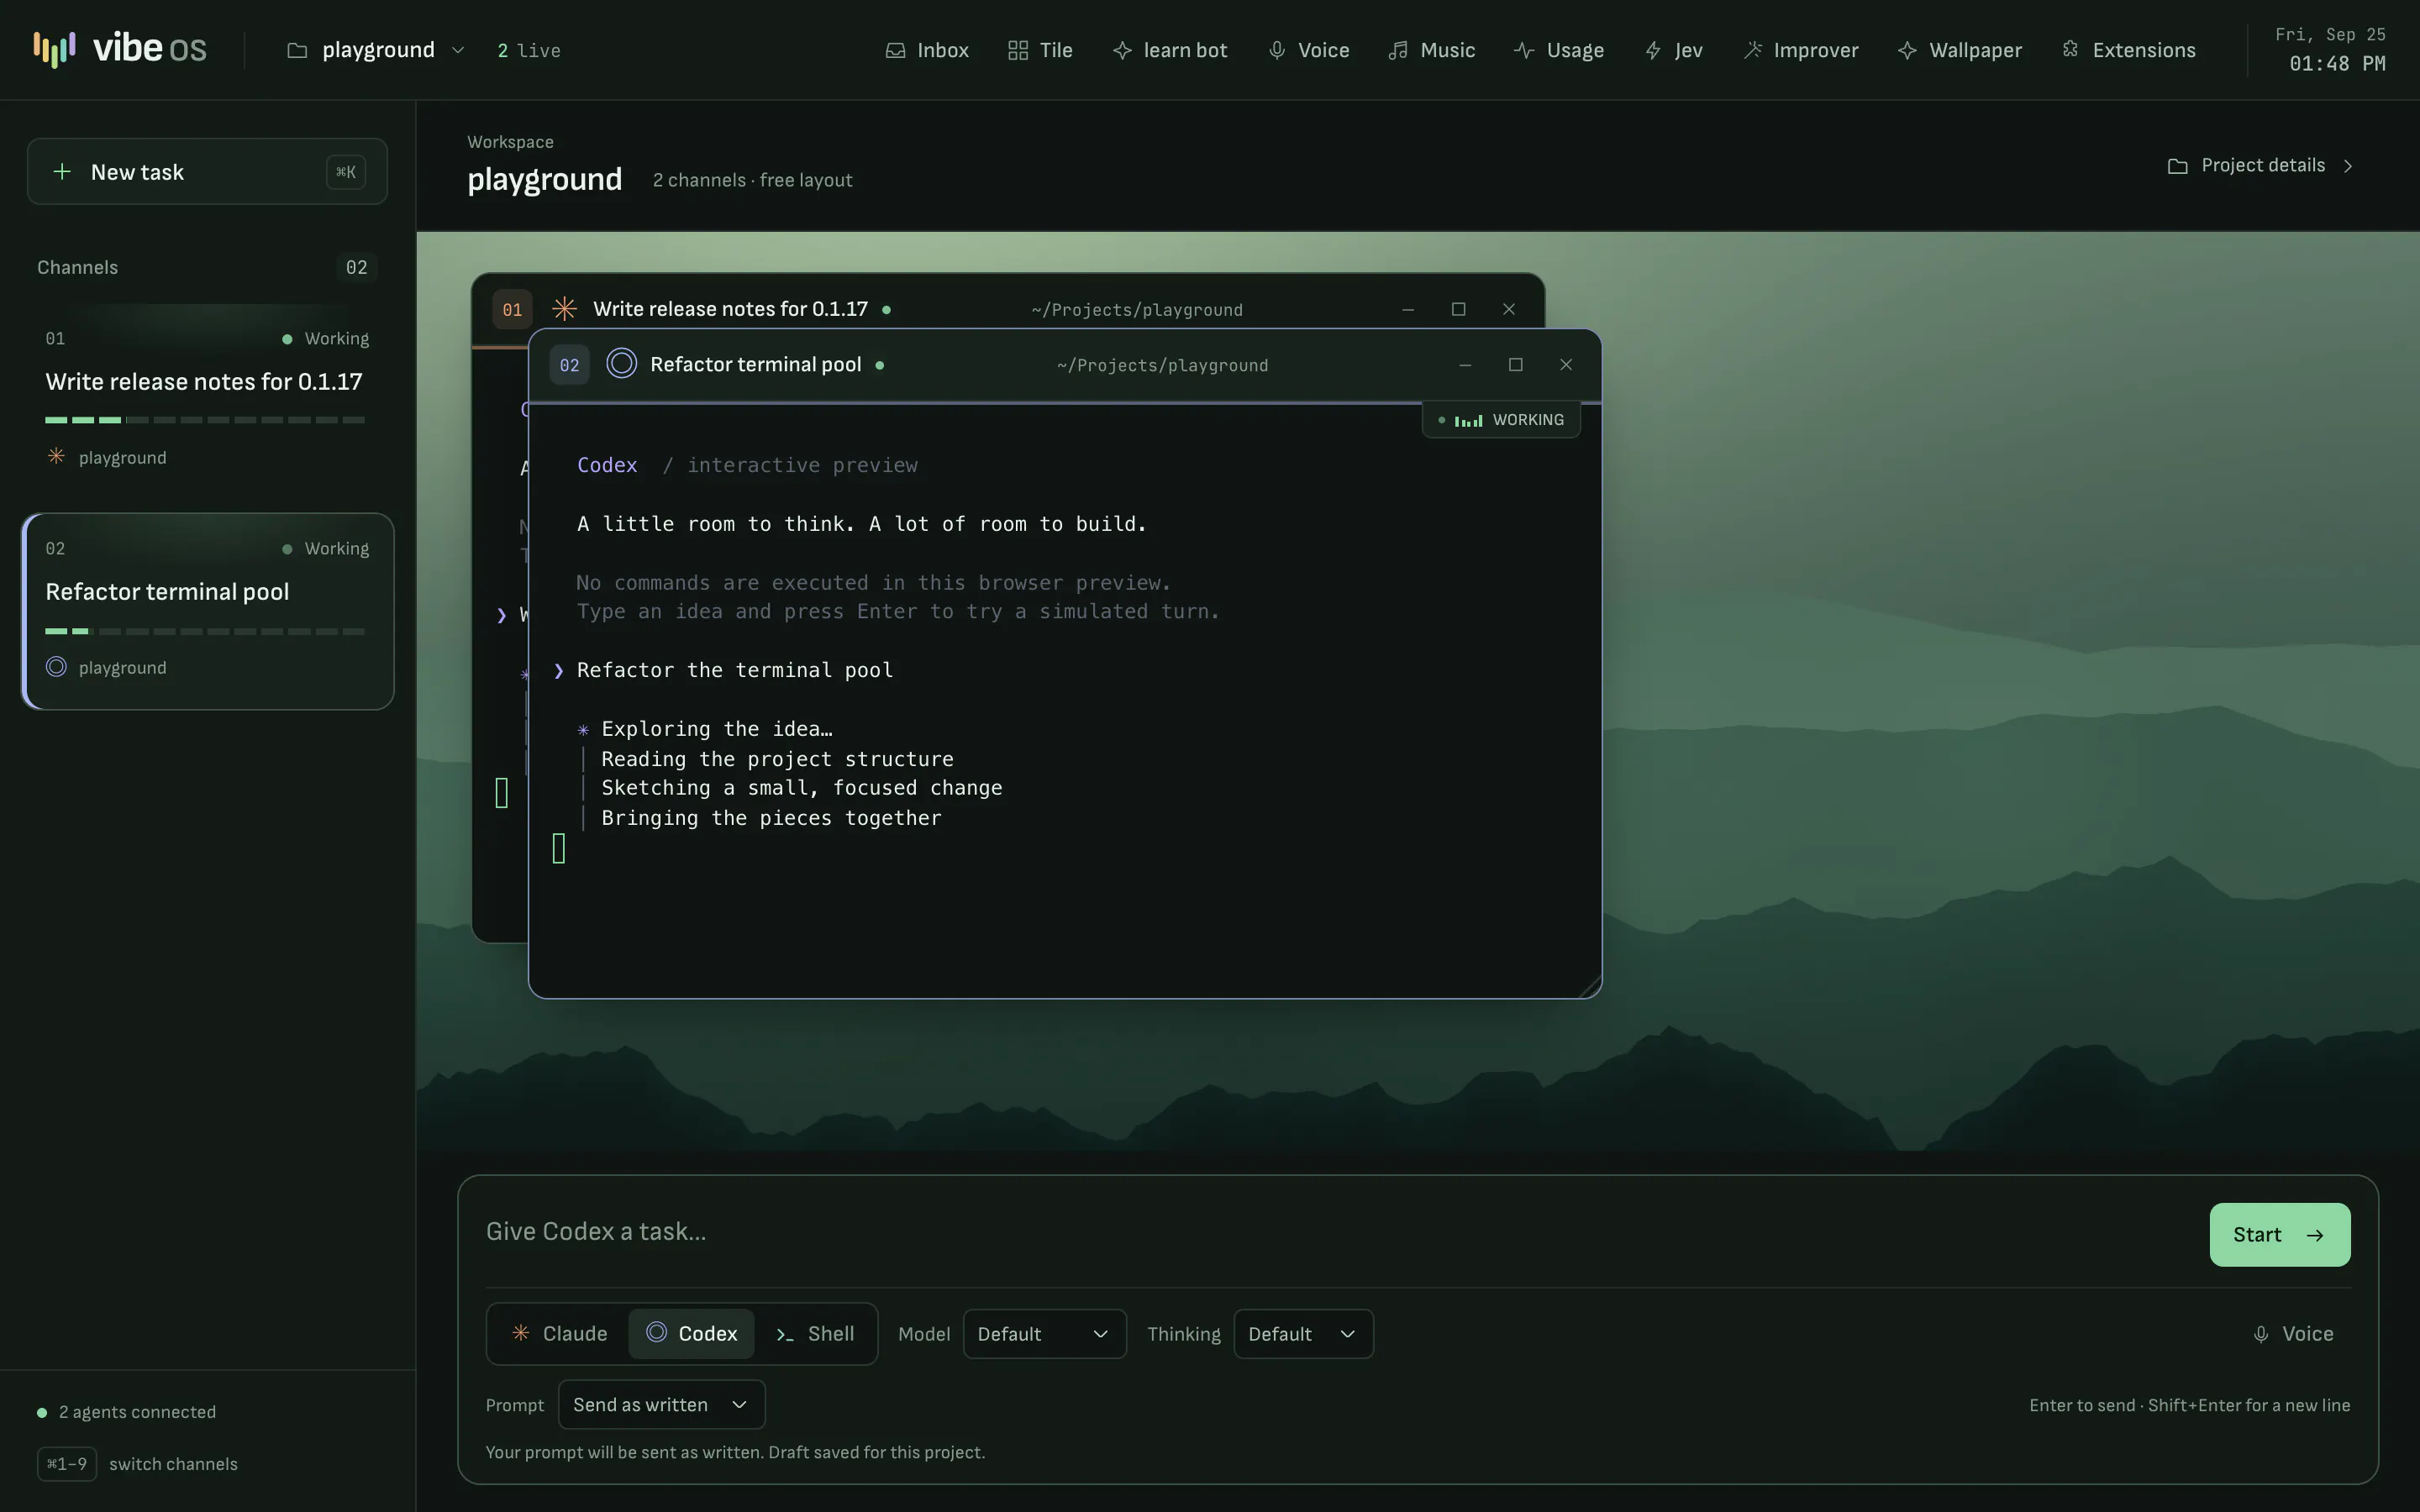Expand the playground project dropdown
The image size is (2420, 1512).
click(376, 50)
